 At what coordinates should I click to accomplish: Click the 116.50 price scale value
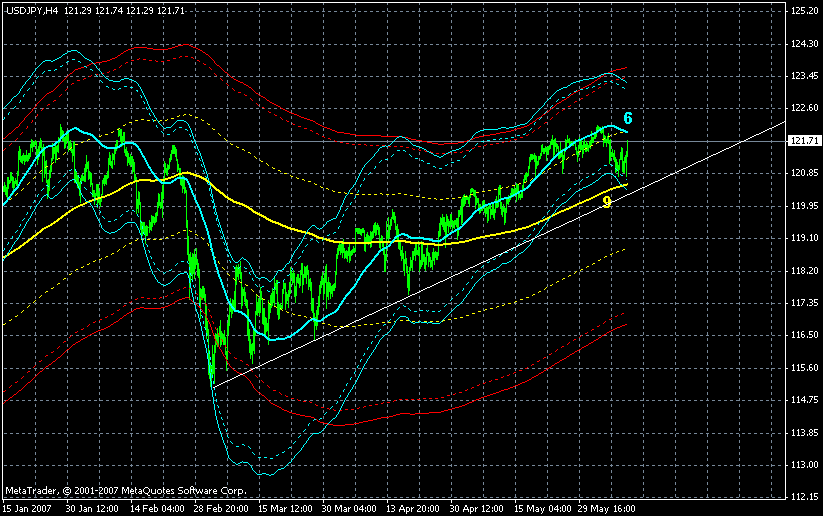pyautogui.click(x=804, y=335)
